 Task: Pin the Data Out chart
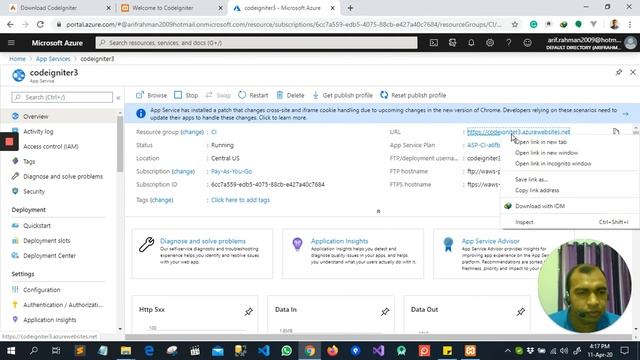[520, 312]
